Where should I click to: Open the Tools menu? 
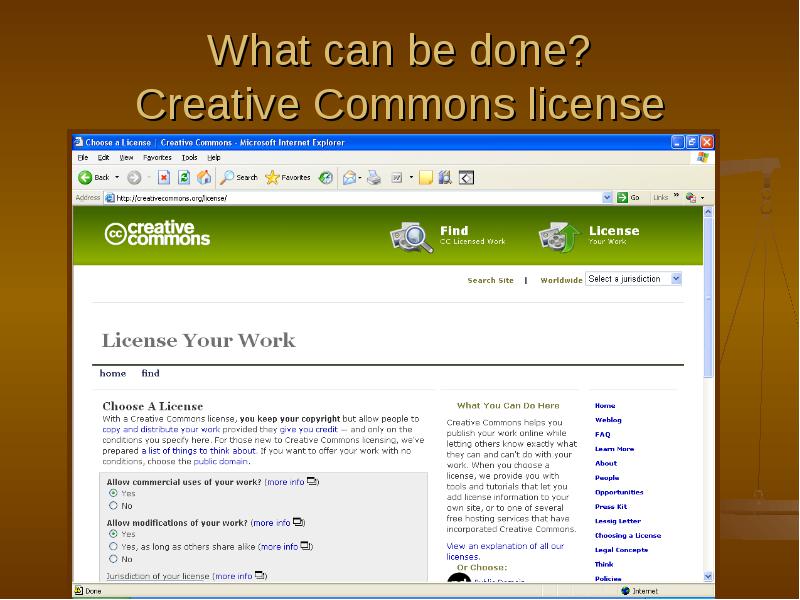(x=189, y=158)
